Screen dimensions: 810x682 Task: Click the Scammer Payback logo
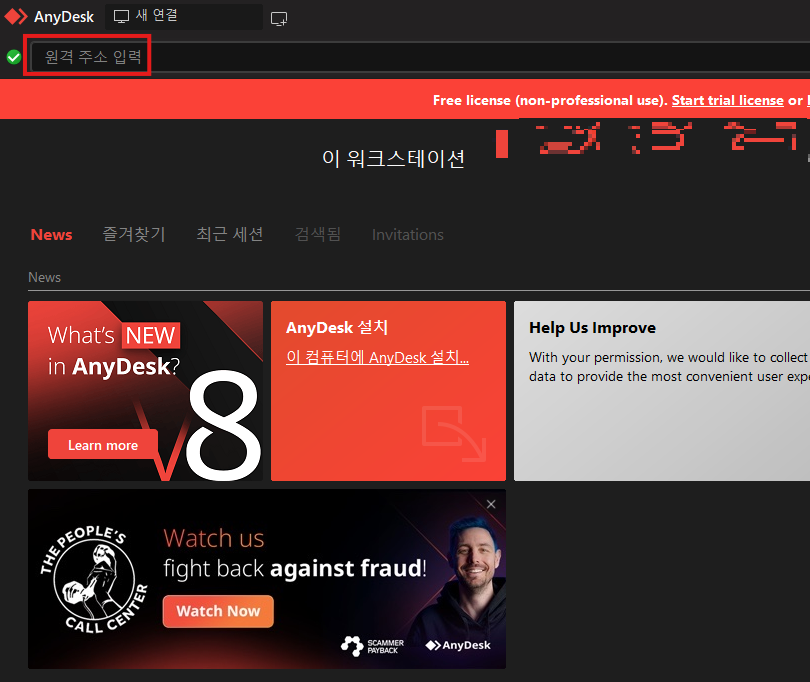(x=372, y=646)
